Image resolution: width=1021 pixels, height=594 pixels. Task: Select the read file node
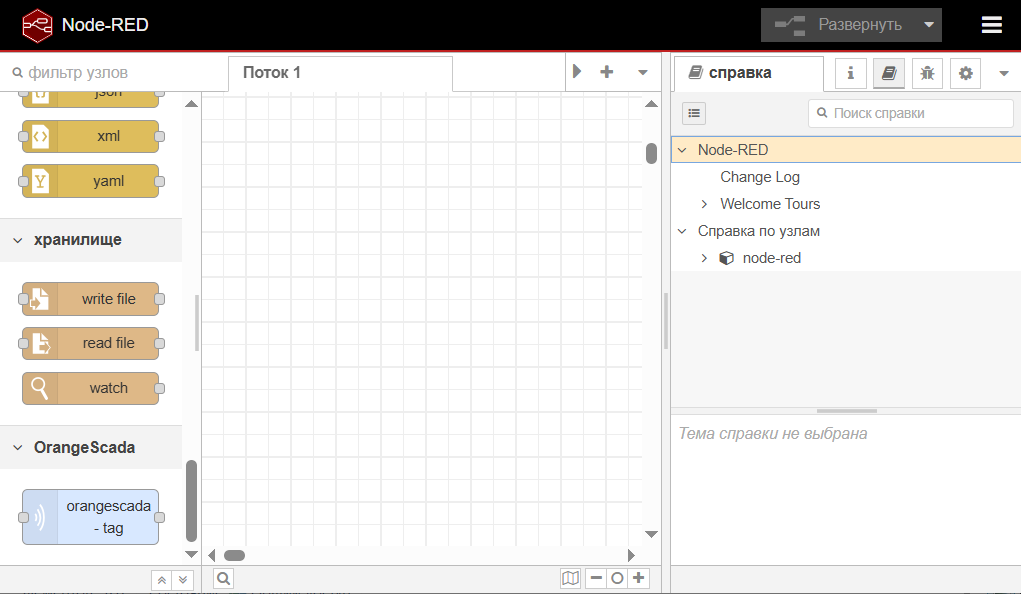[91, 343]
